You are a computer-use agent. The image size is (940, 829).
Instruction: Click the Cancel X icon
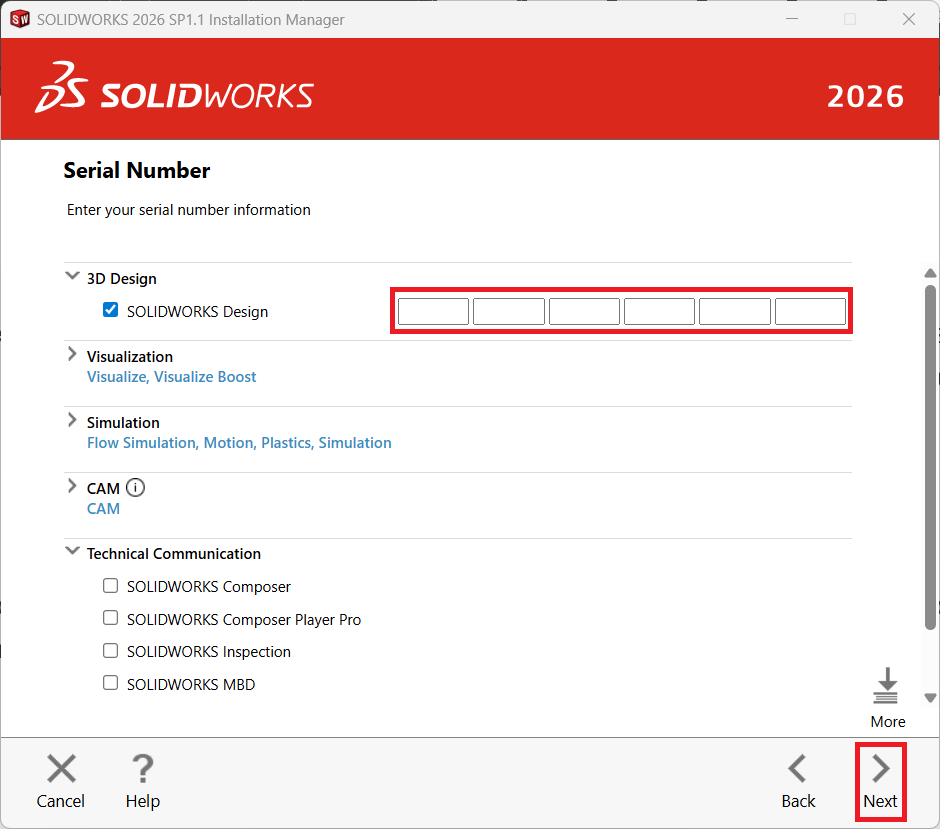click(61, 769)
